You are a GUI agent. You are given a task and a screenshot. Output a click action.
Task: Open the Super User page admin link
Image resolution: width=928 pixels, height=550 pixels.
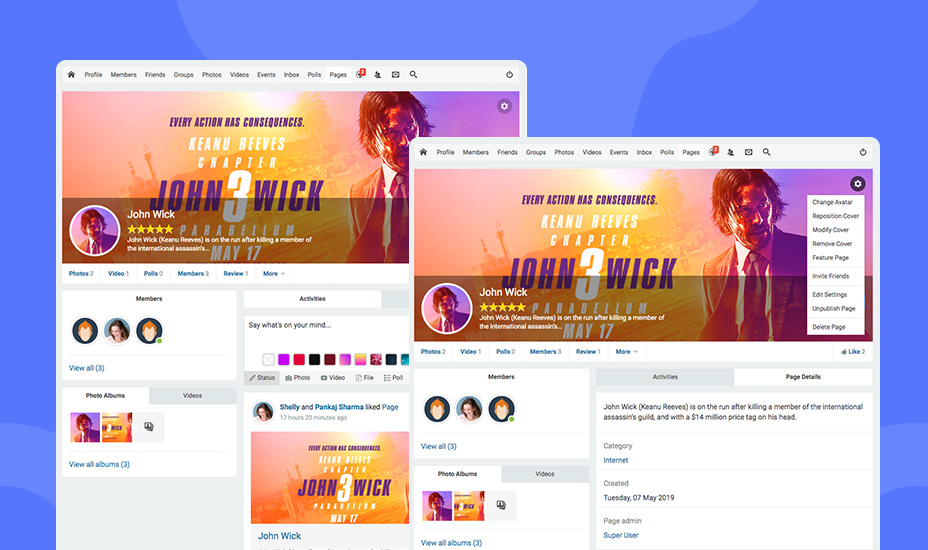[621, 535]
